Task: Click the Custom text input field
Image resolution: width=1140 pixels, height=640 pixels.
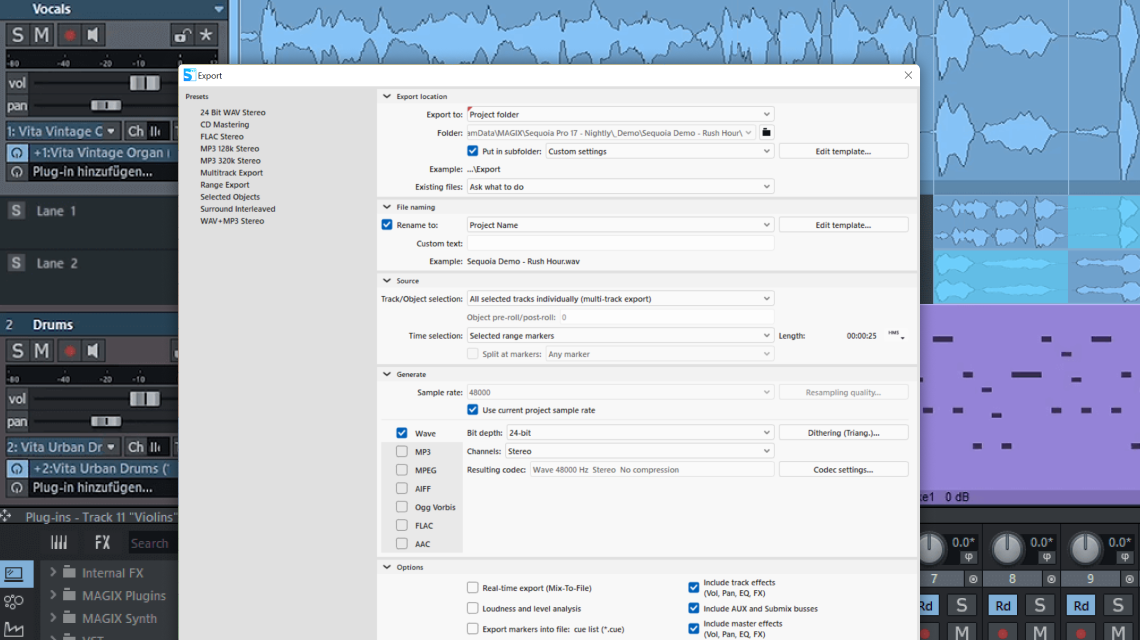Action: click(620, 244)
